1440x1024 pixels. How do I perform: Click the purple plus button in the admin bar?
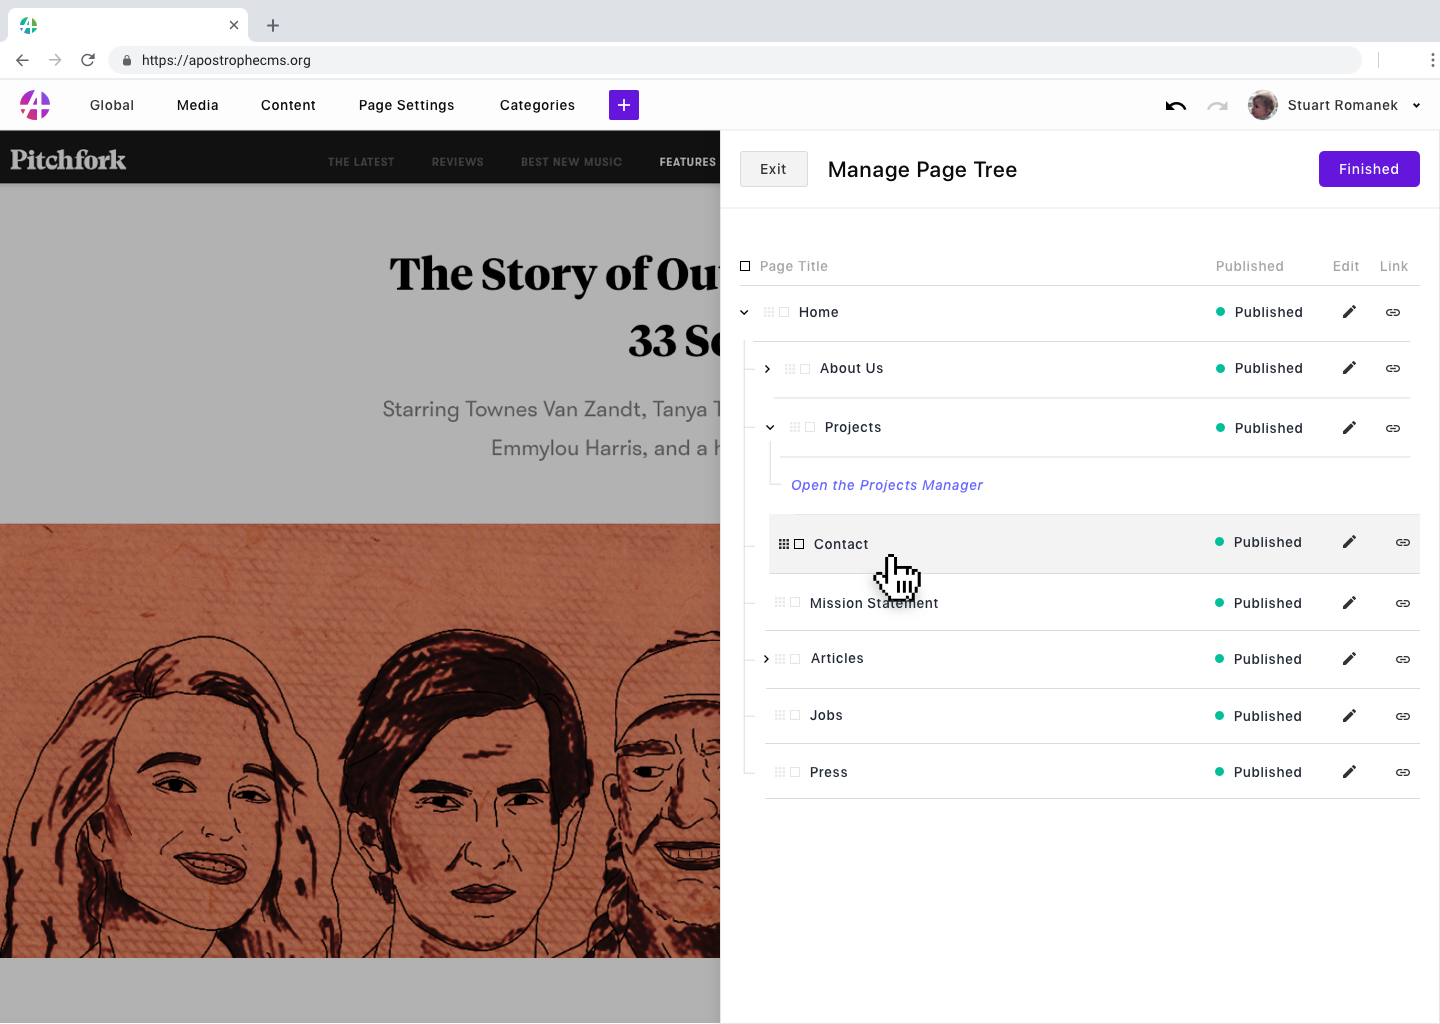coord(623,105)
